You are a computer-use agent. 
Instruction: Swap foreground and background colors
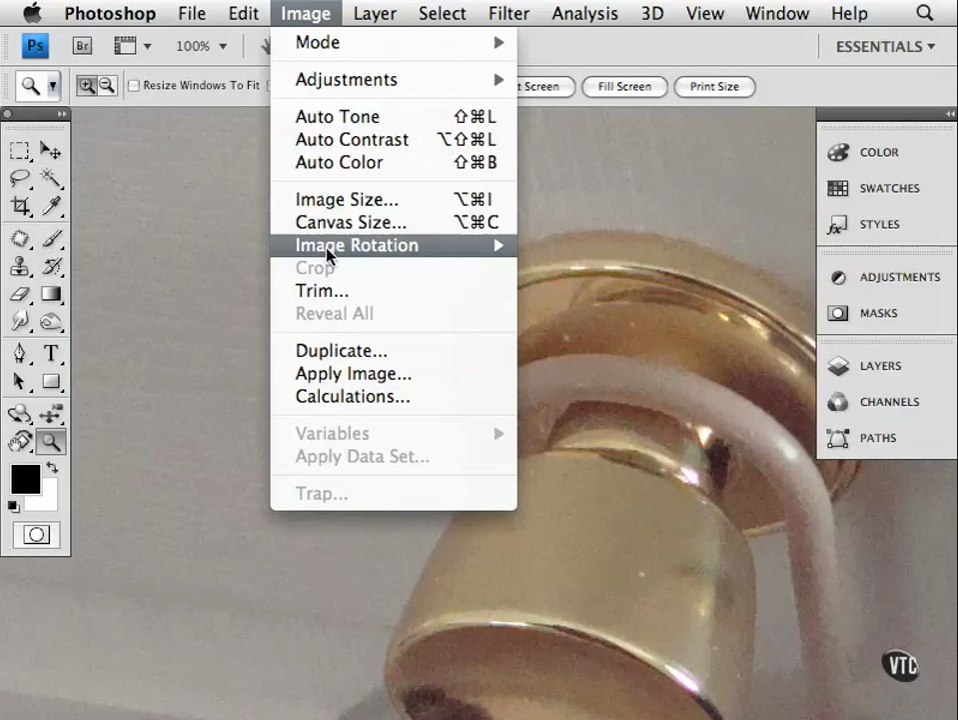point(53,468)
